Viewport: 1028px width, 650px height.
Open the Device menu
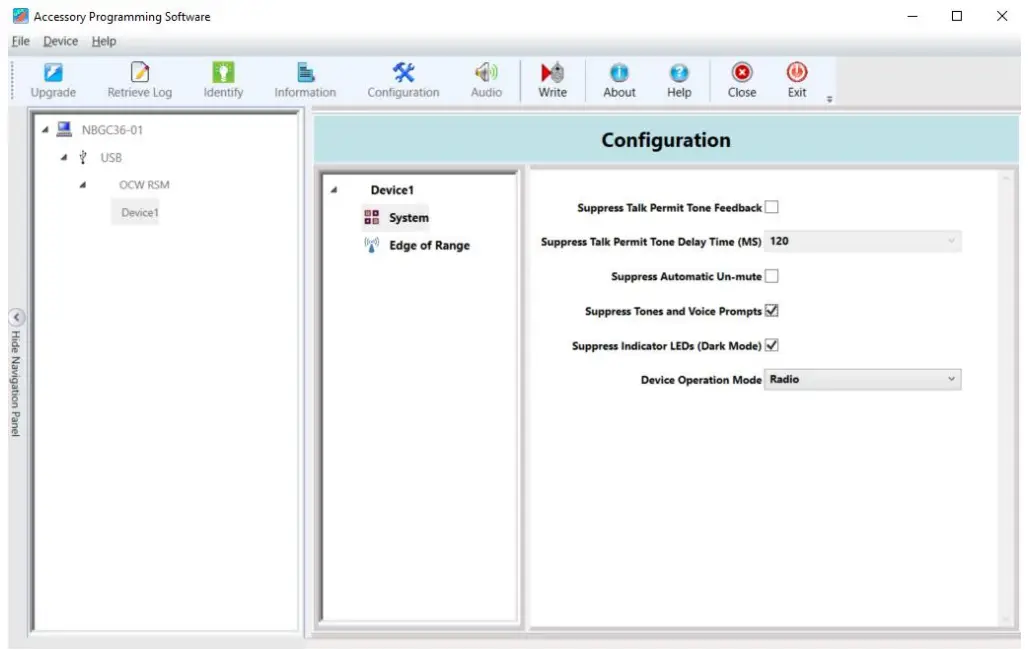[x=60, y=41]
